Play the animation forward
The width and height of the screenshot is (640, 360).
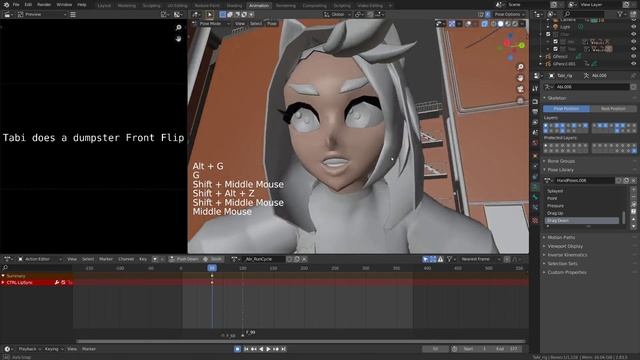[268, 349]
